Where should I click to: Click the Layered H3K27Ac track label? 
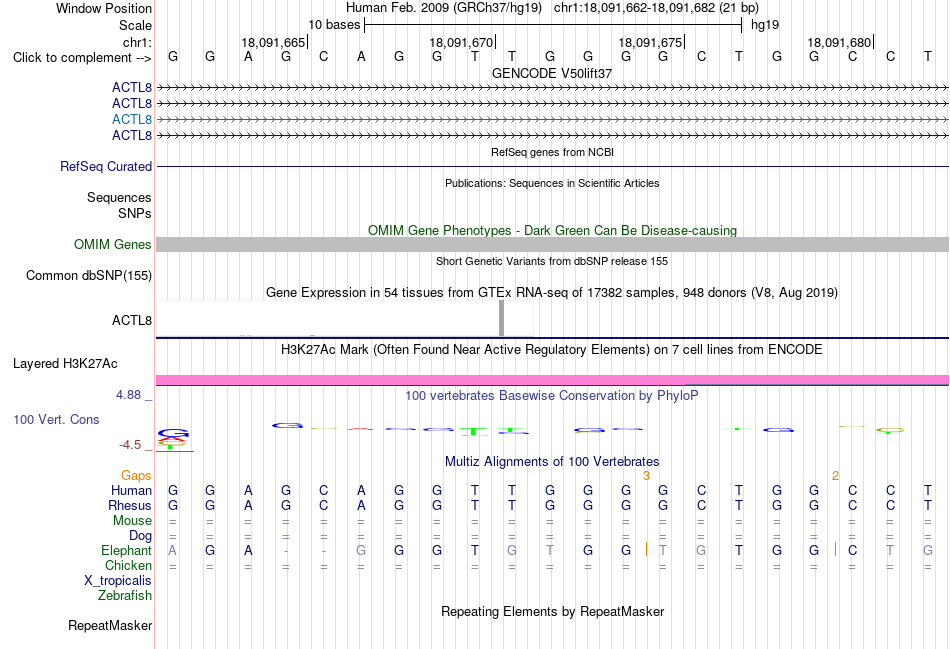tap(65, 364)
